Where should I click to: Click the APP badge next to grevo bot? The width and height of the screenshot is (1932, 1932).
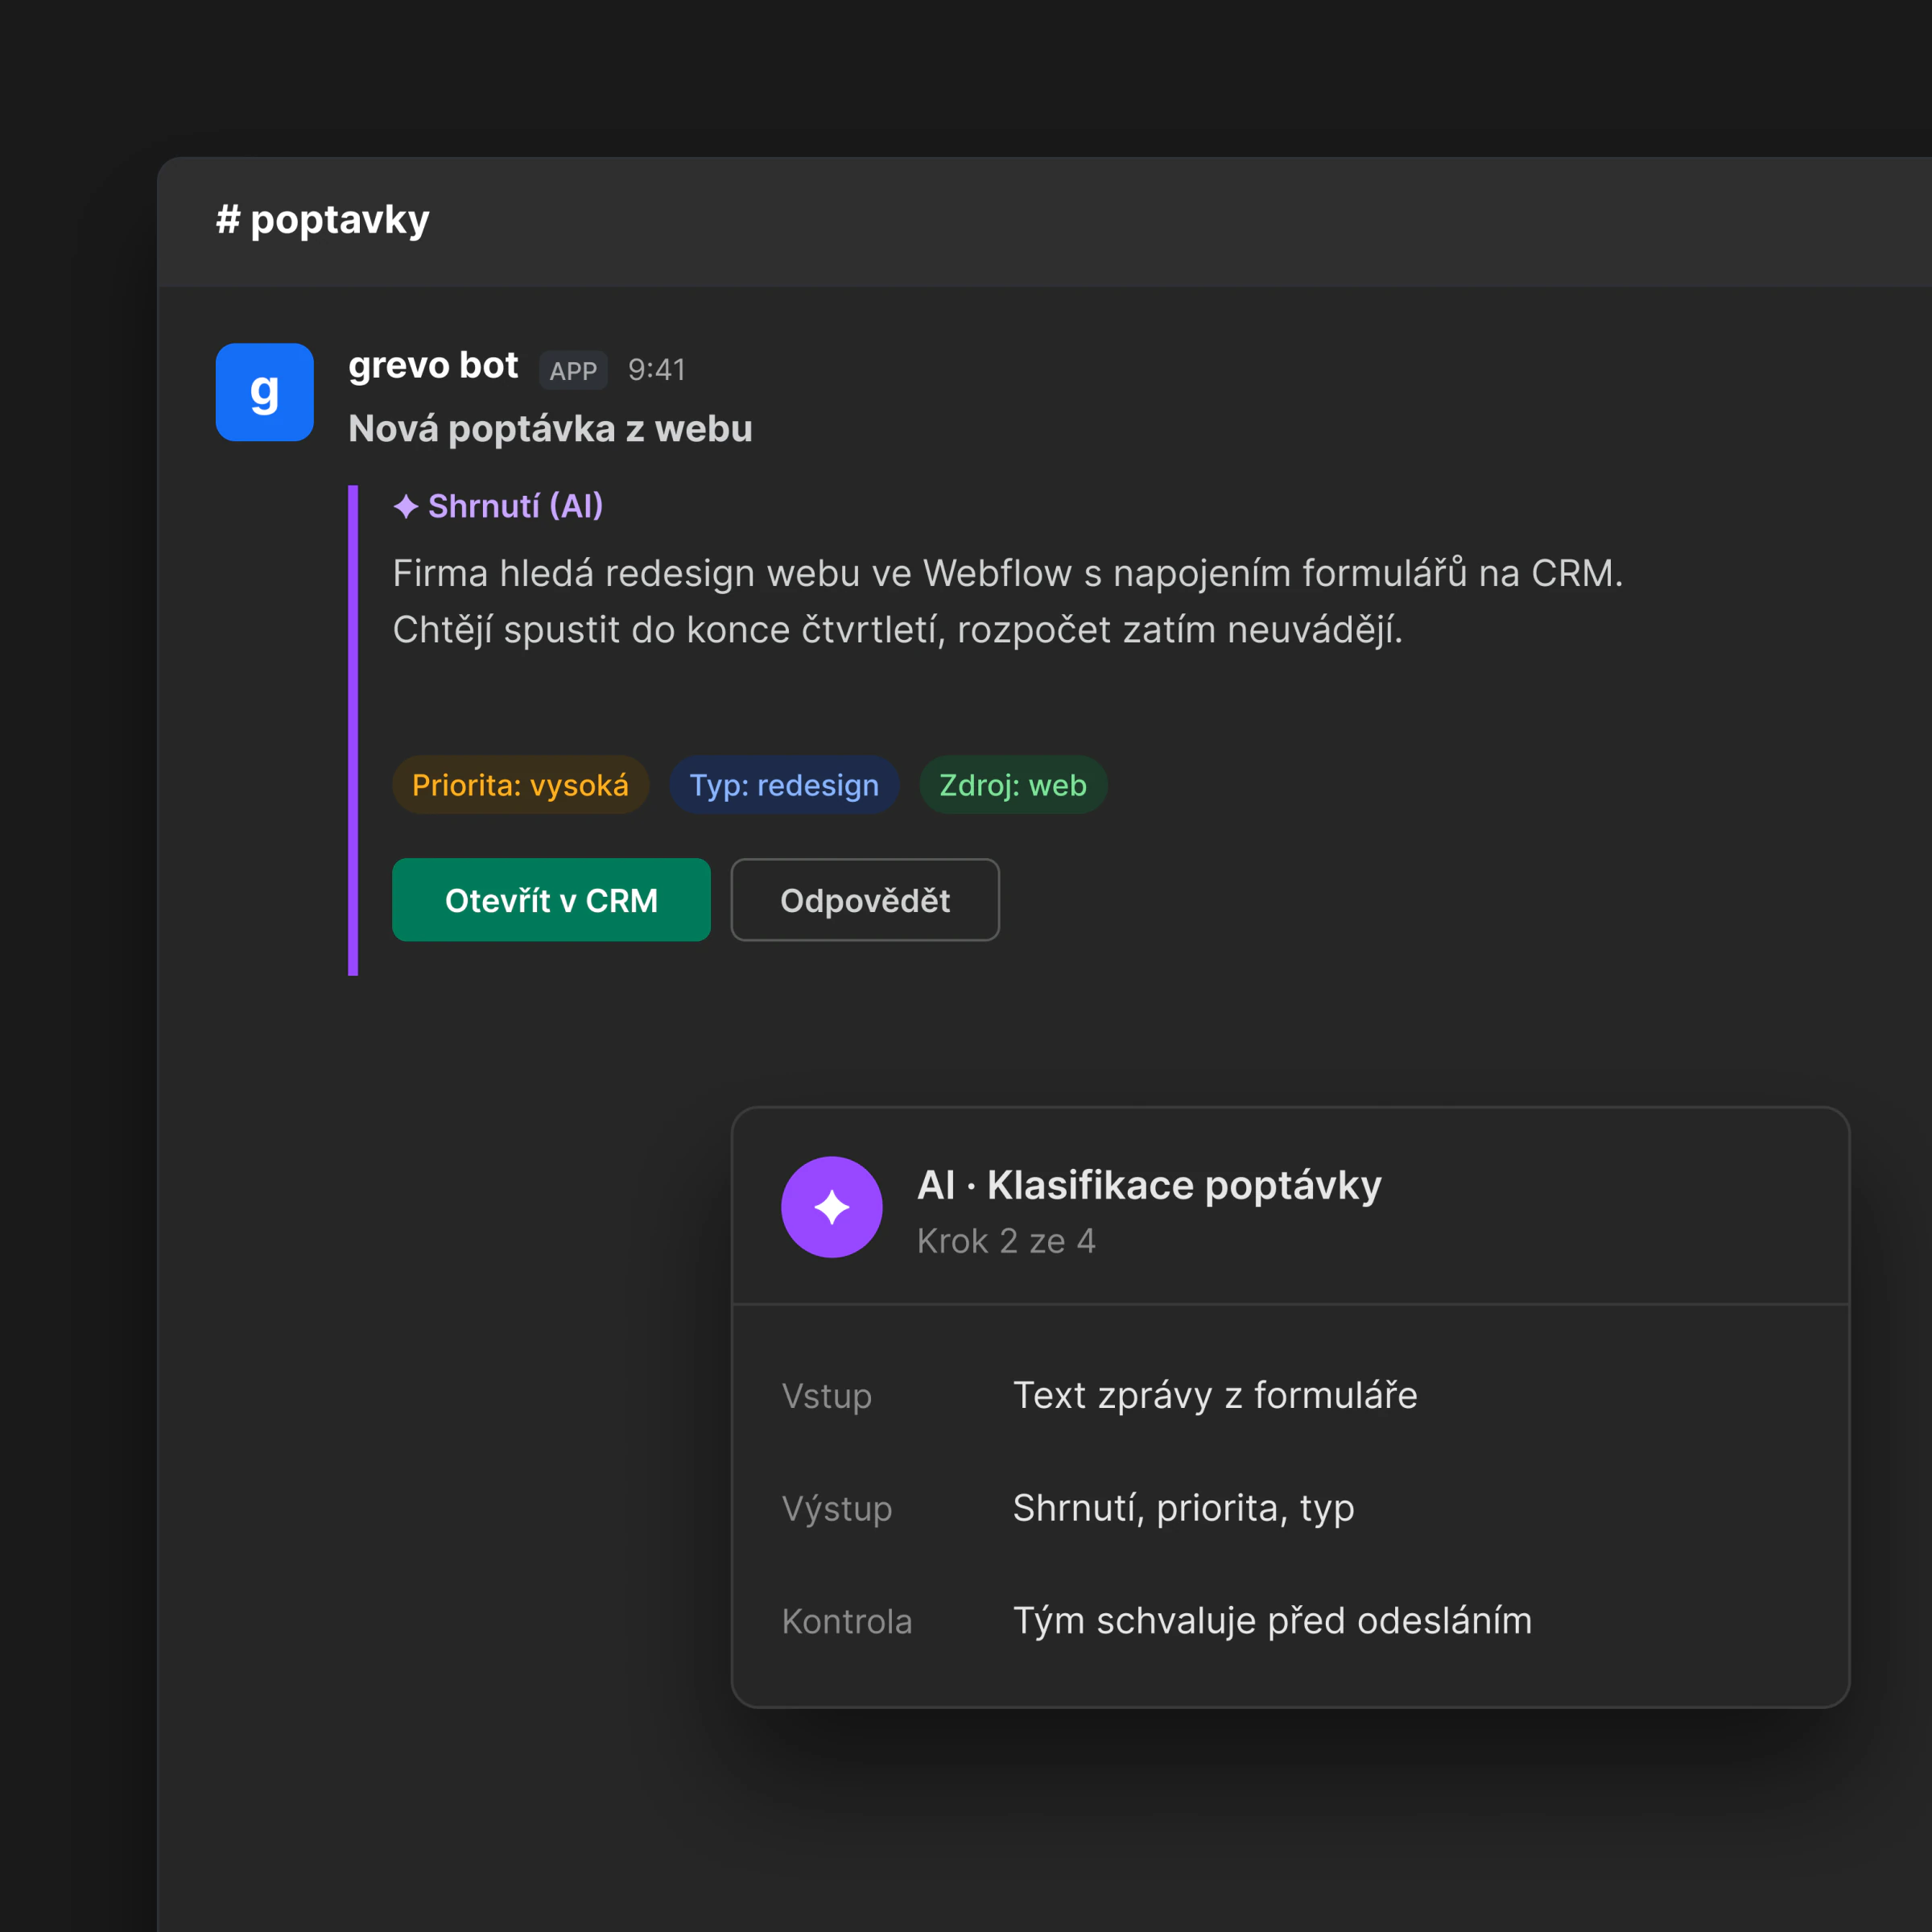point(573,371)
